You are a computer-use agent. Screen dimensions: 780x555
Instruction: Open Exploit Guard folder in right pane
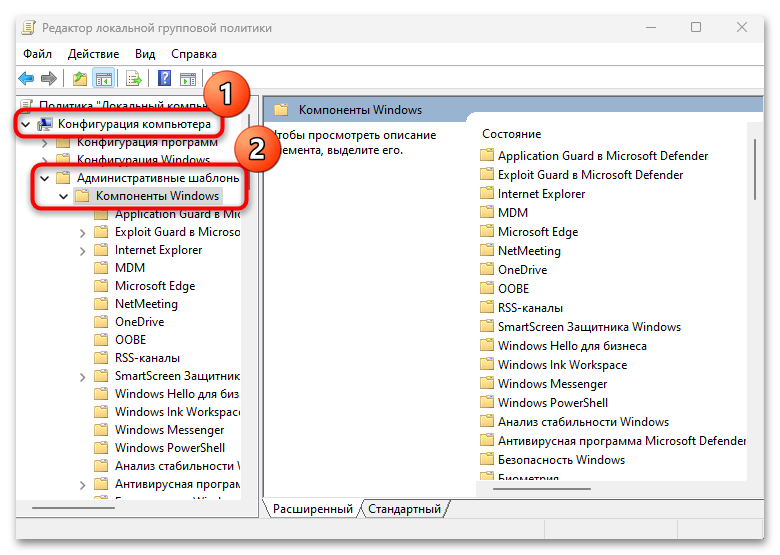tap(590, 175)
